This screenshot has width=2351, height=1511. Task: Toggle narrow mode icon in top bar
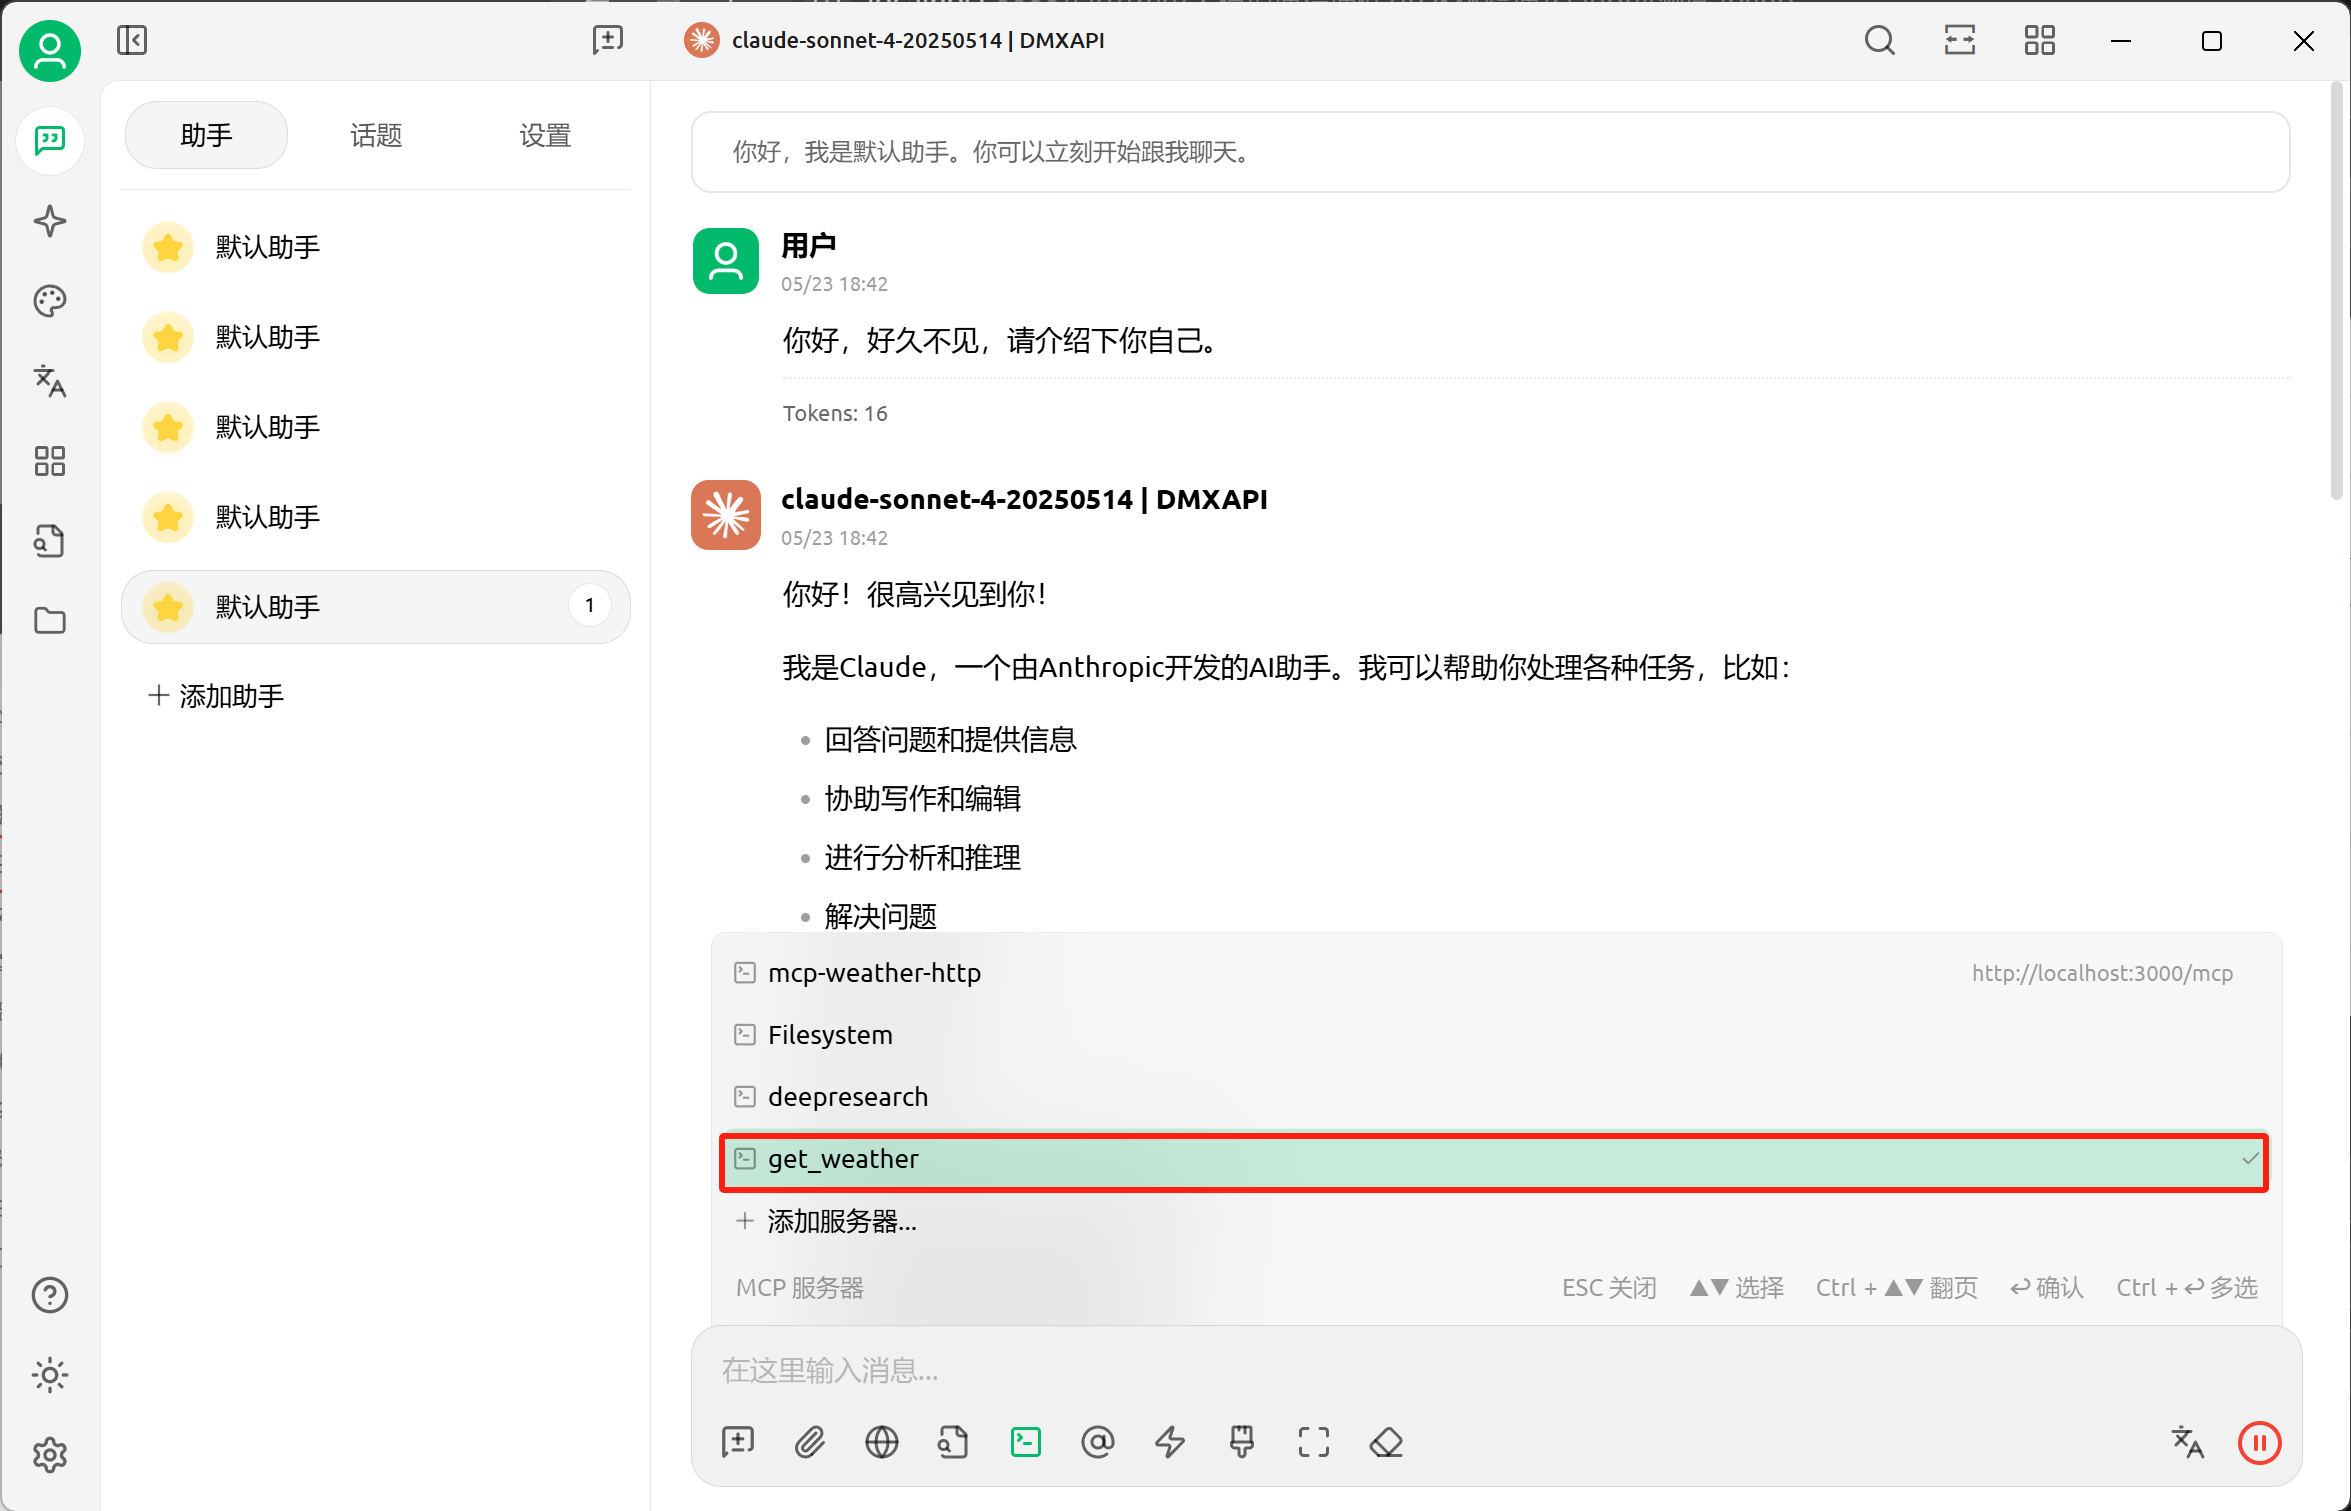(x=1960, y=41)
